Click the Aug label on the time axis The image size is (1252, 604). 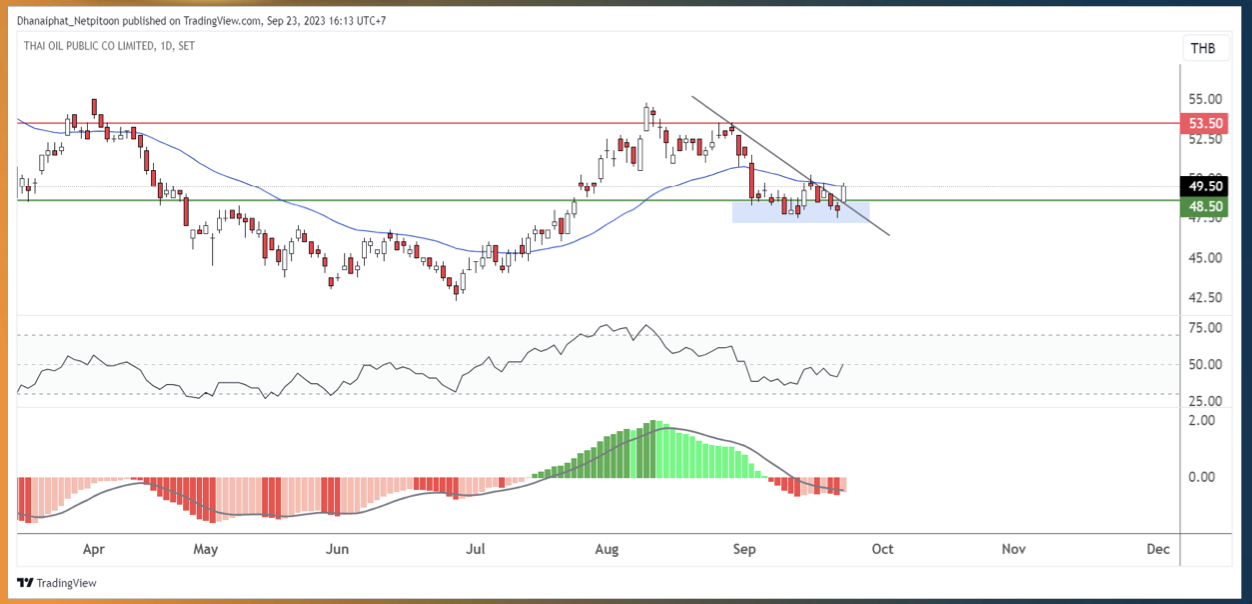[607, 549]
